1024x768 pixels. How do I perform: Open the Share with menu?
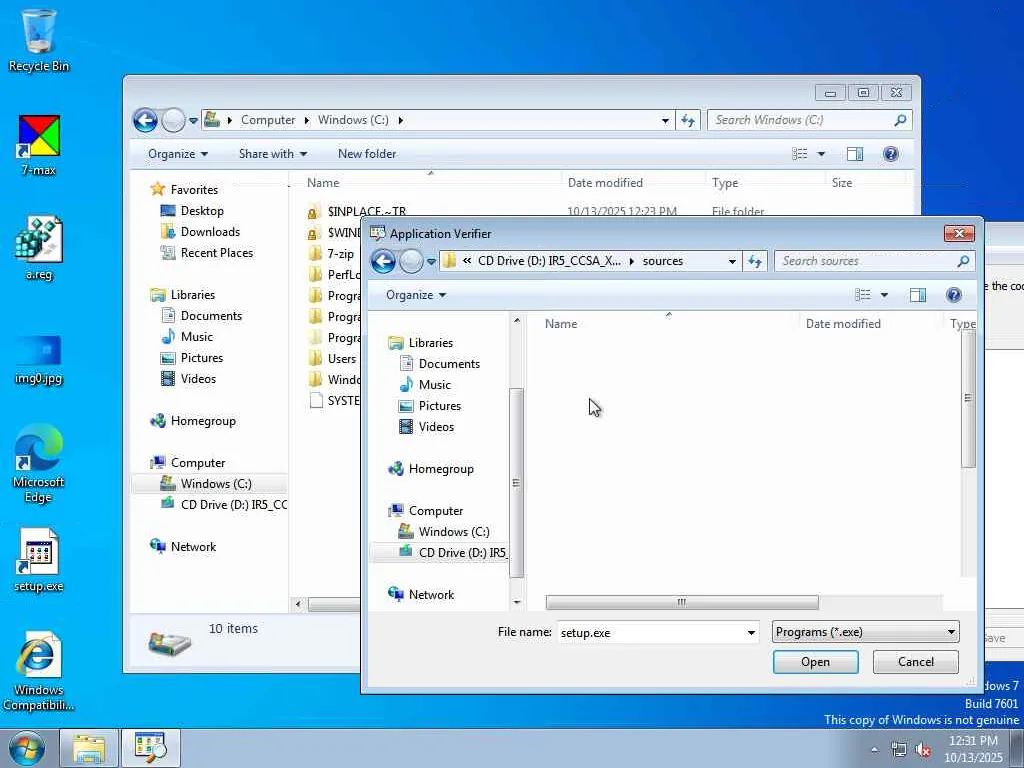click(x=273, y=154)
